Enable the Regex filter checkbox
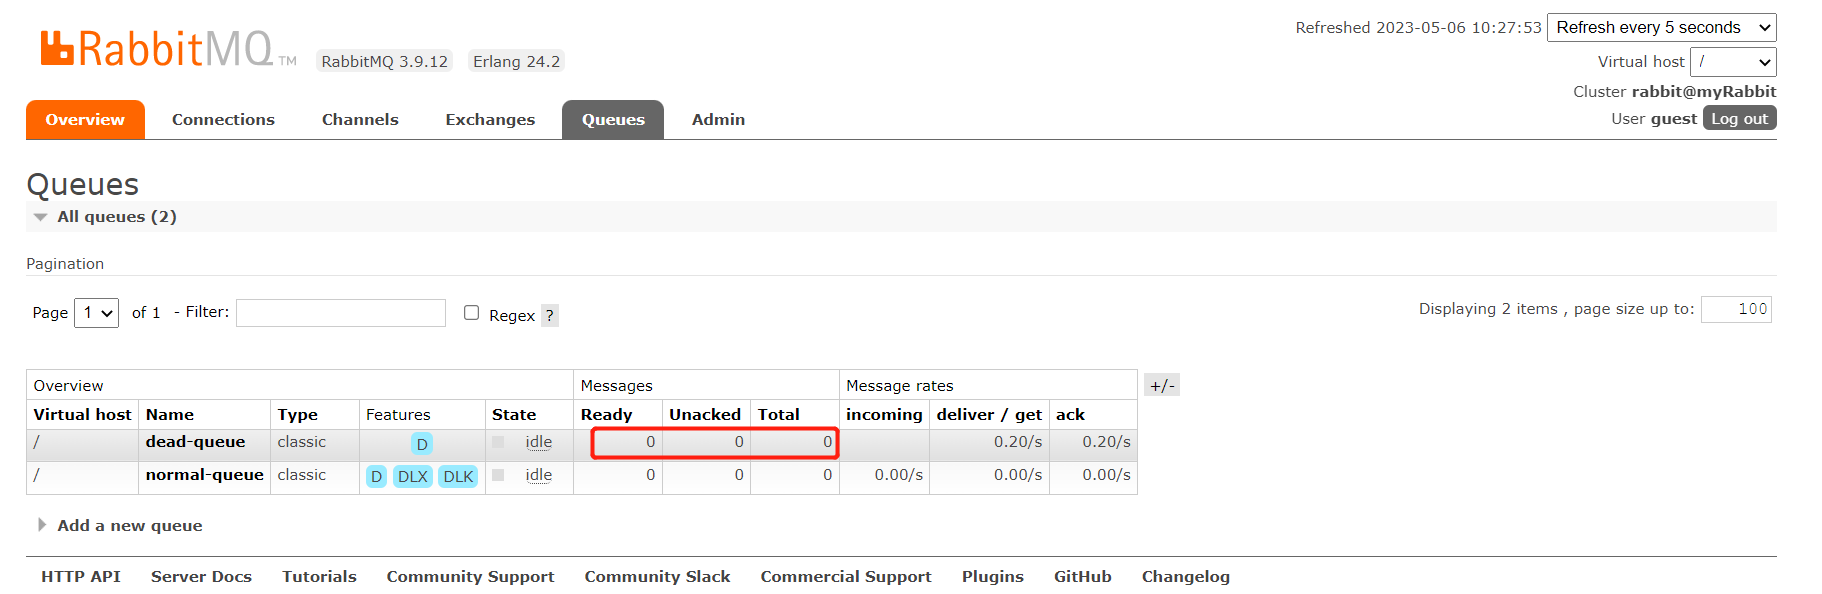 pos(472,313)
